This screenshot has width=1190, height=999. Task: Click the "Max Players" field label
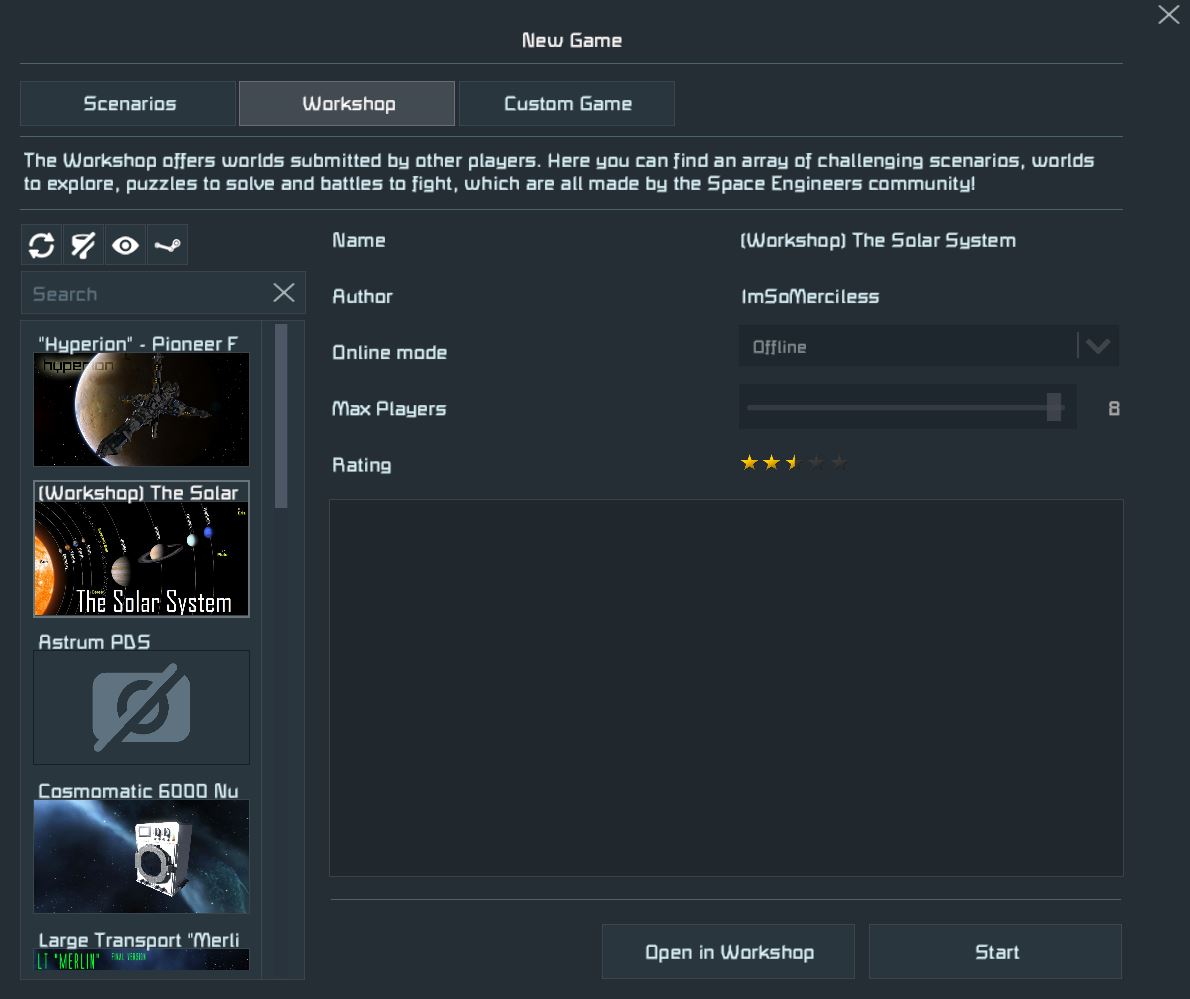click(x=389, y=408)
